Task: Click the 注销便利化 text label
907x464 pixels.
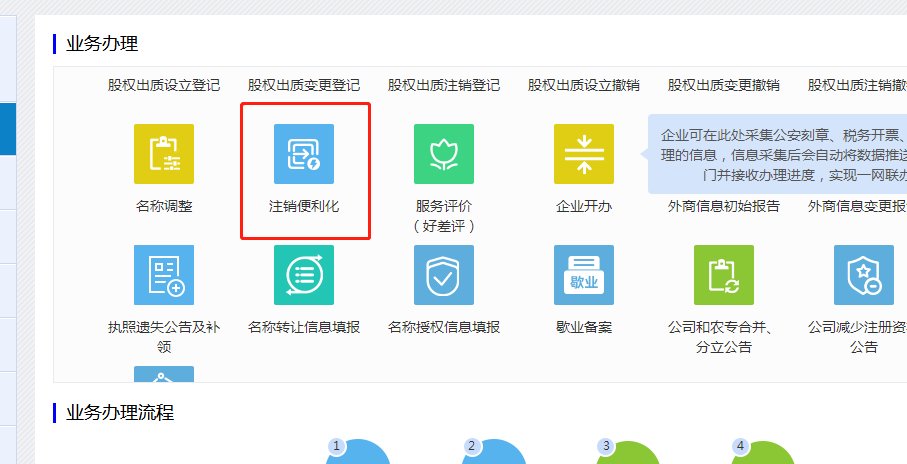Action: click(x=304, y=206)
